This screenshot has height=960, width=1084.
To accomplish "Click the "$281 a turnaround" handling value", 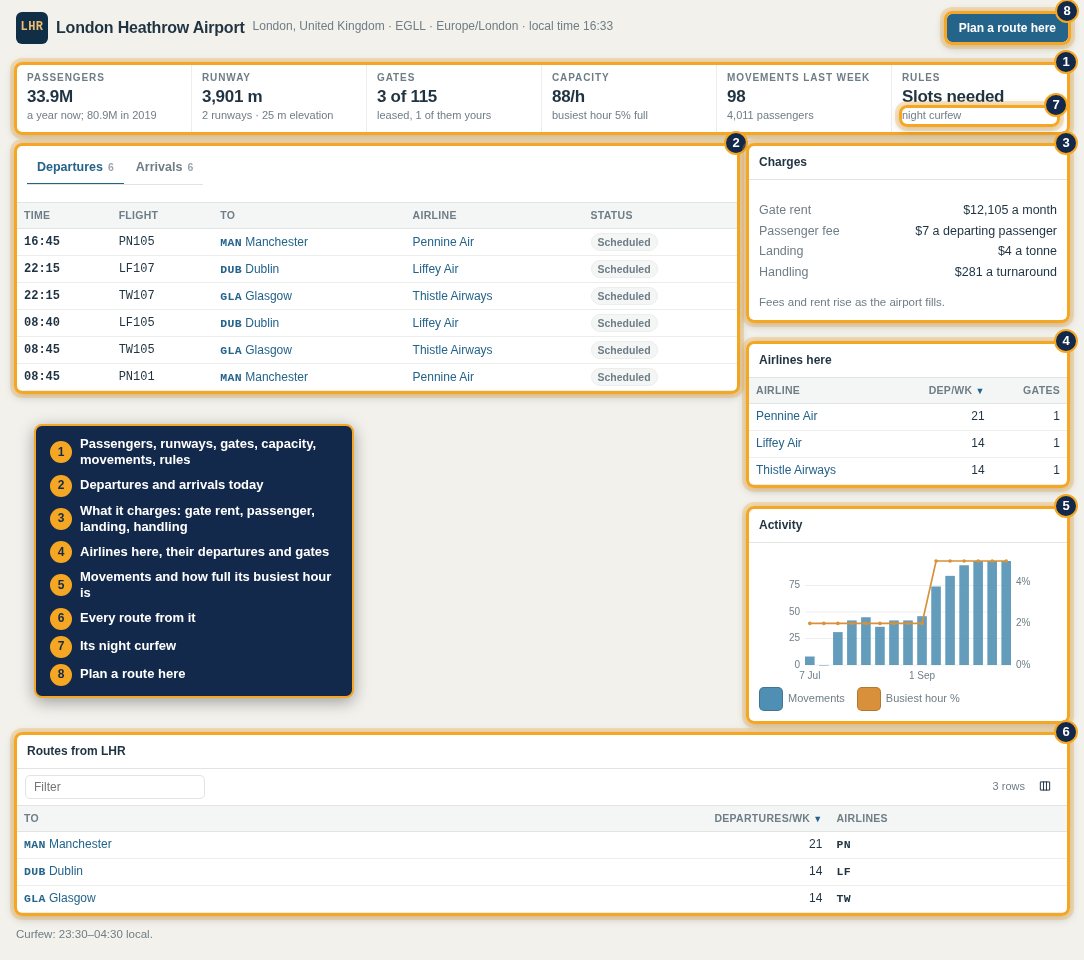I will point(1005,272).
